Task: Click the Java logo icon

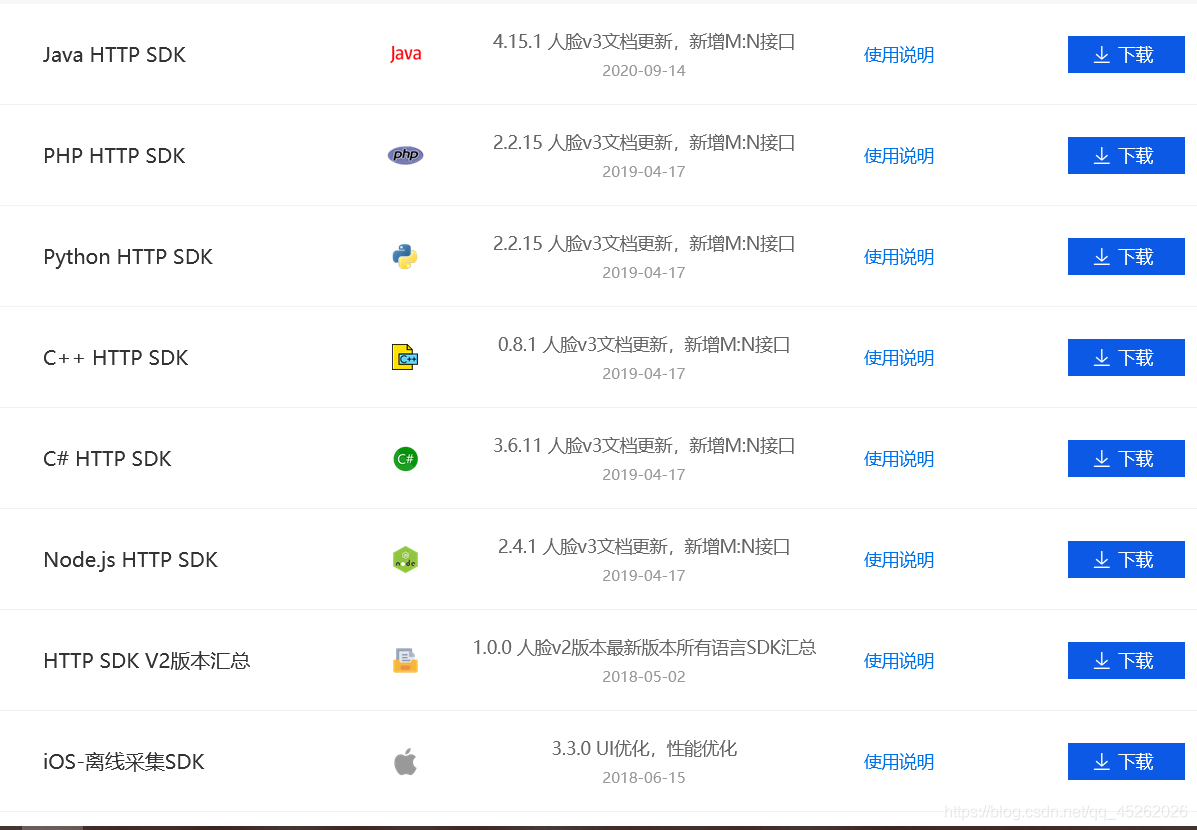Action: pyautogui.click(x=405, y=54)
